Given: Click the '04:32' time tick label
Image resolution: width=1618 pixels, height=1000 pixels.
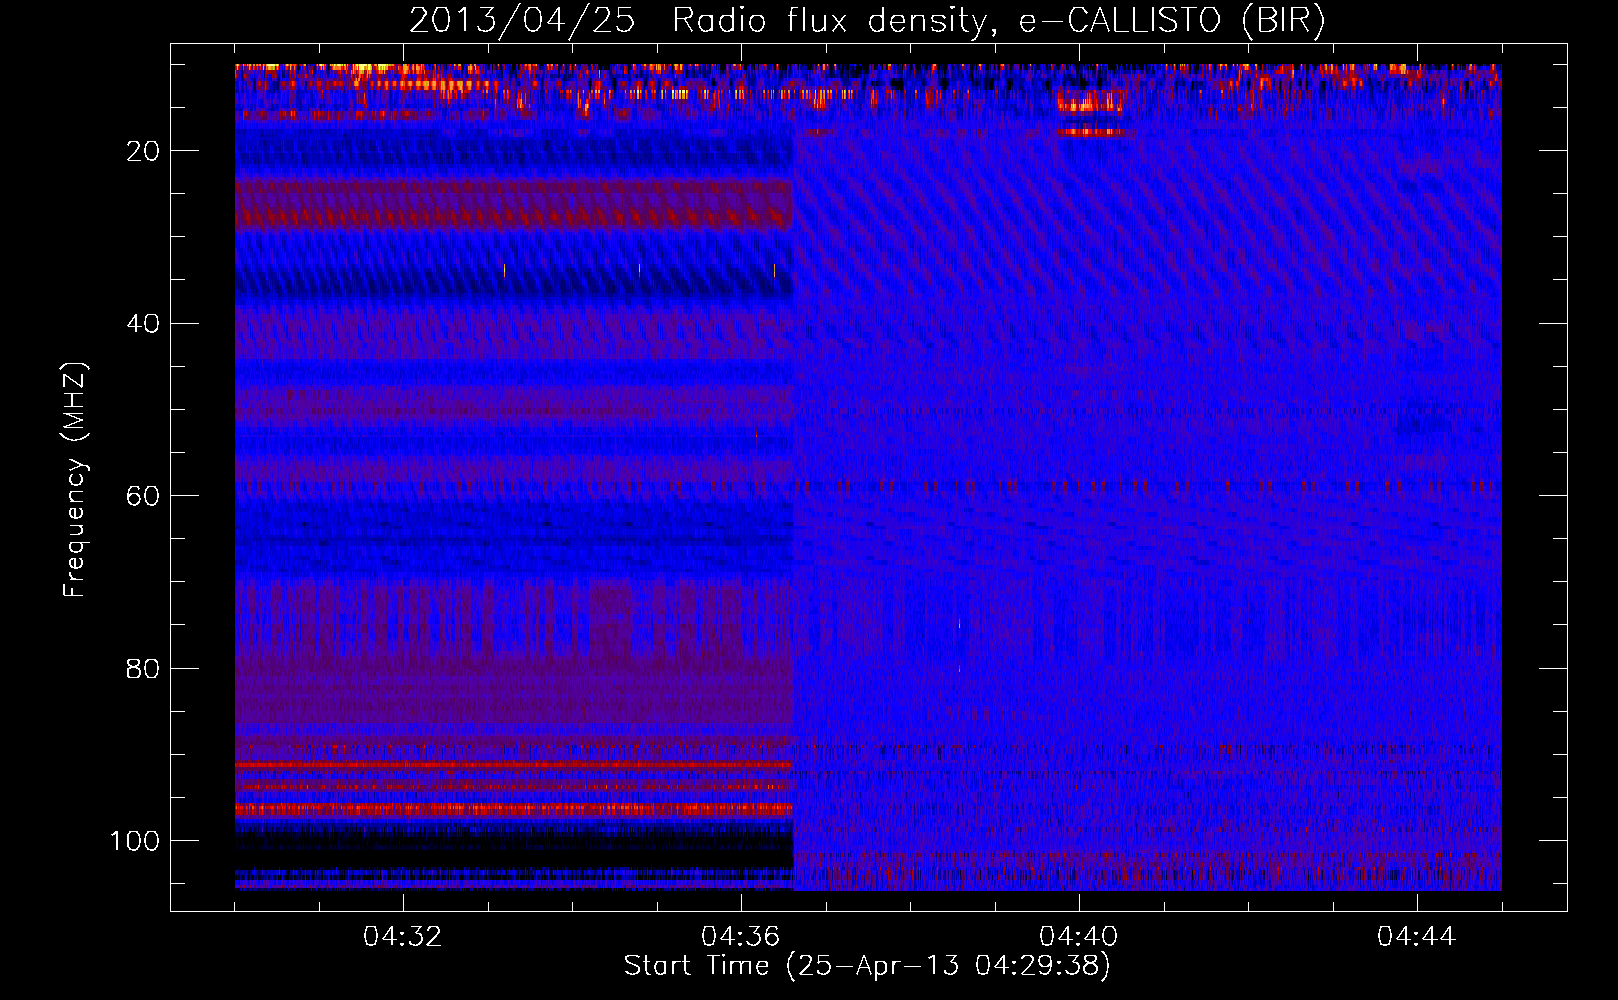Looking at the screenshot, I should 403,937.
